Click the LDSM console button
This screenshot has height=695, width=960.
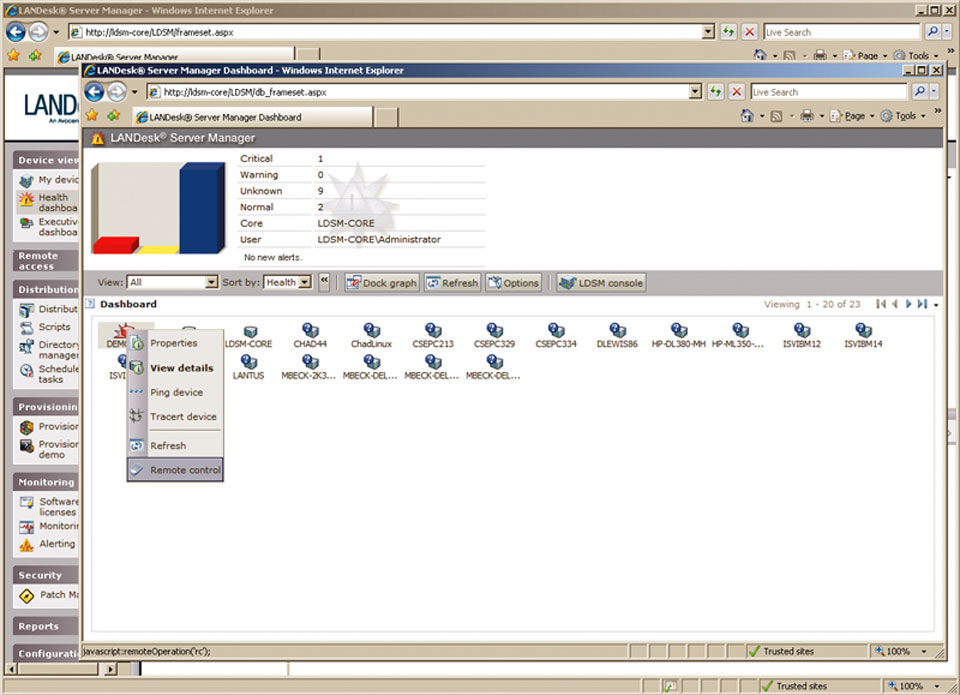coord(601,283)
